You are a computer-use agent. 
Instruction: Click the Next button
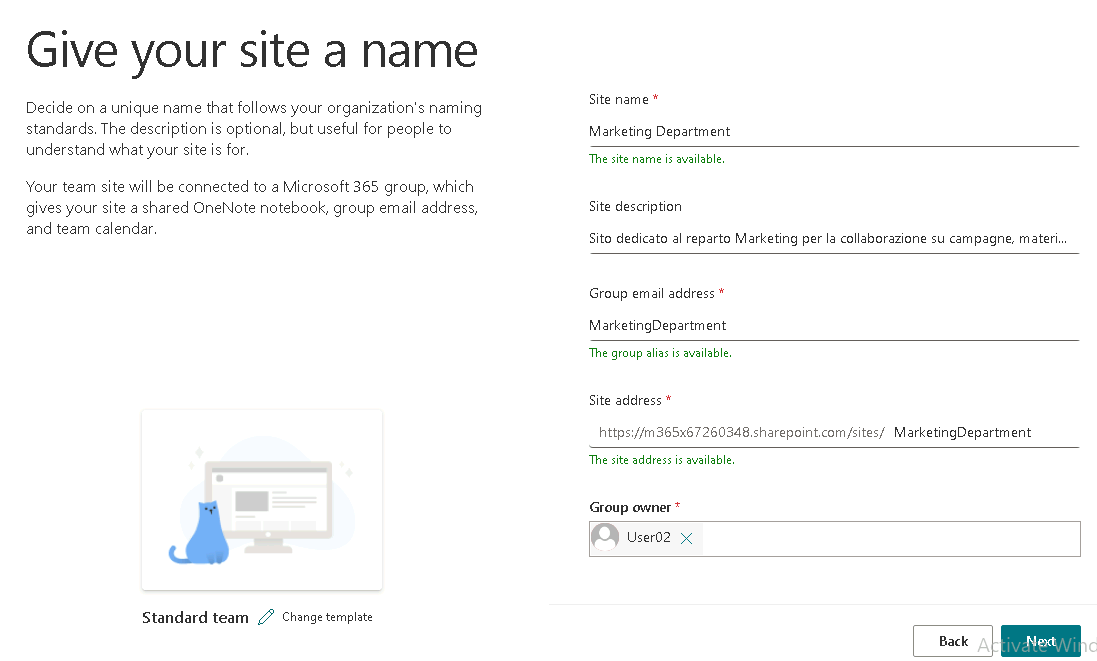coord(1040,641)
